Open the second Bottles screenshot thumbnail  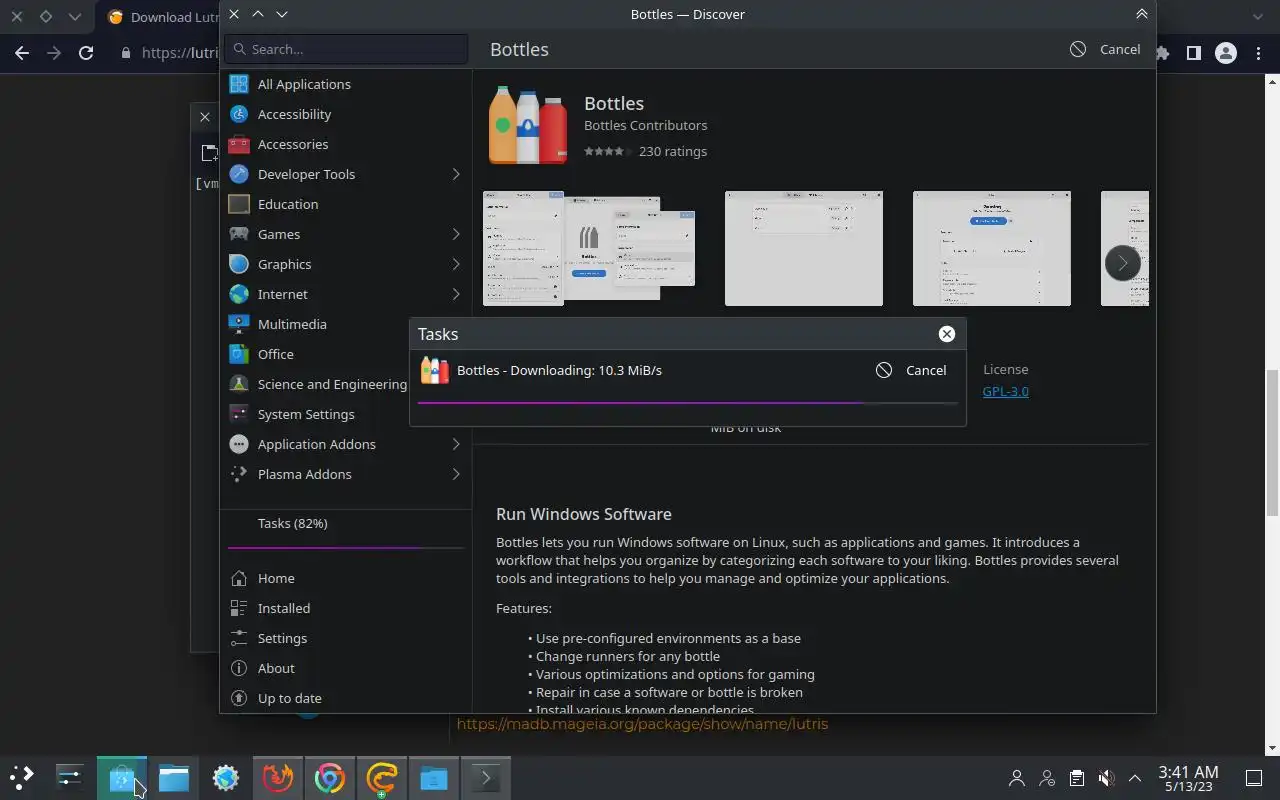(804, 248)
